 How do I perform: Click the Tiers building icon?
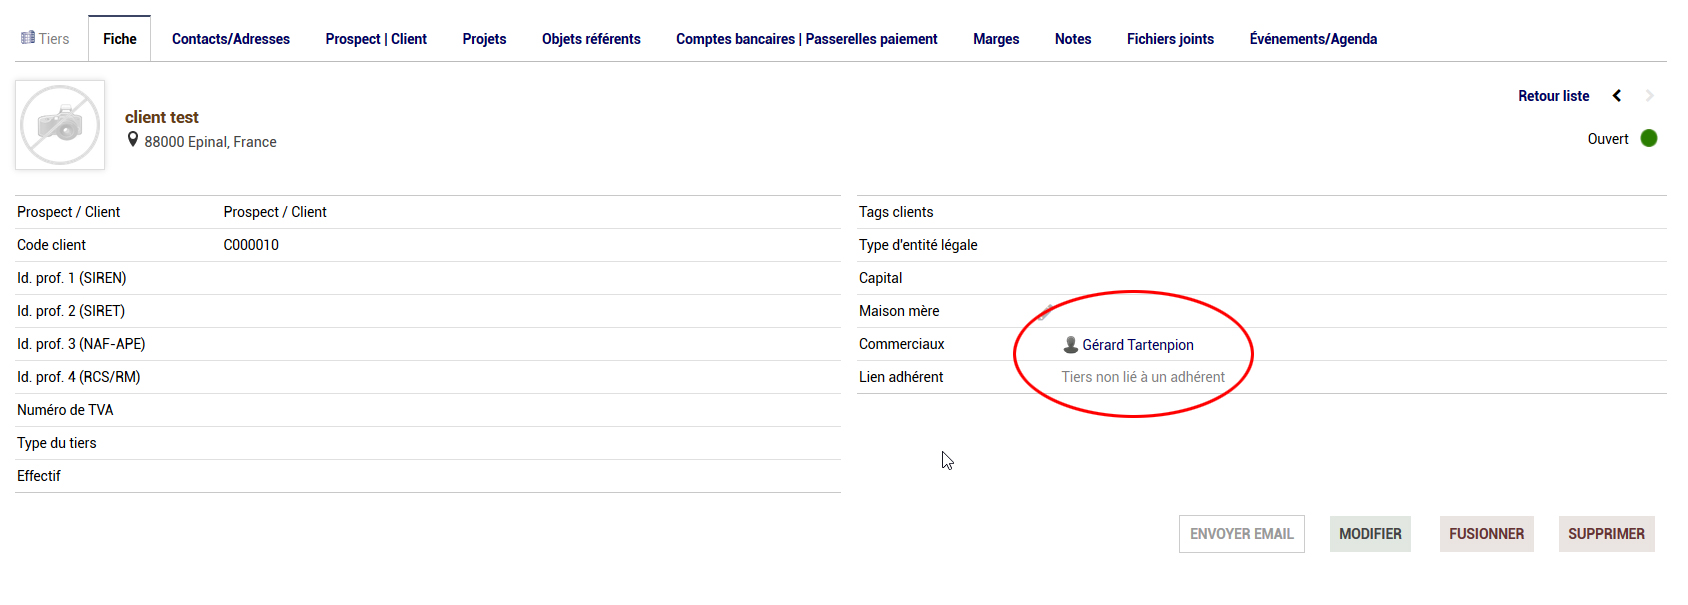(x=28, y=38)
